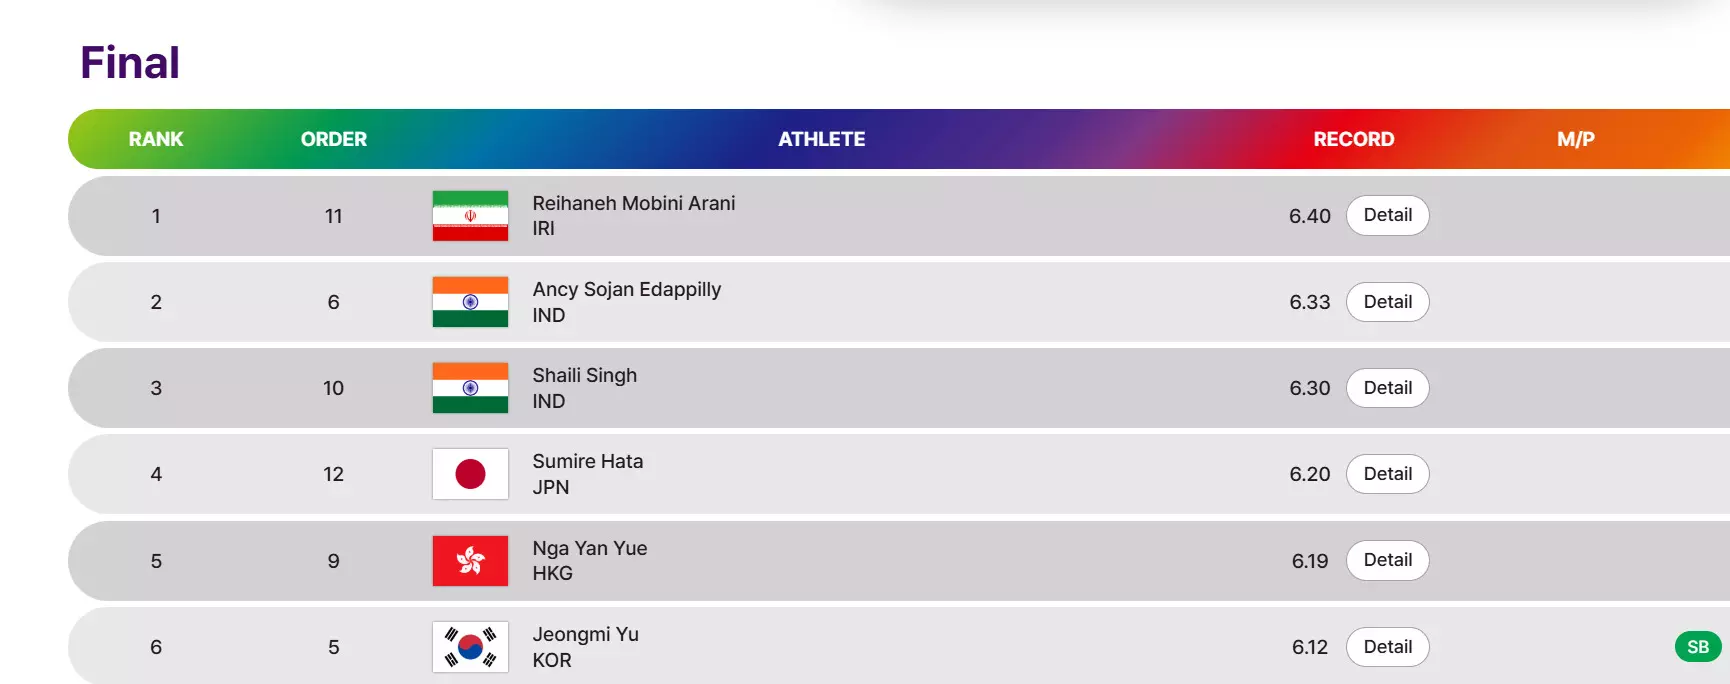
Task: Click the South Korea flag icon
Action: (x=470, y=647)
